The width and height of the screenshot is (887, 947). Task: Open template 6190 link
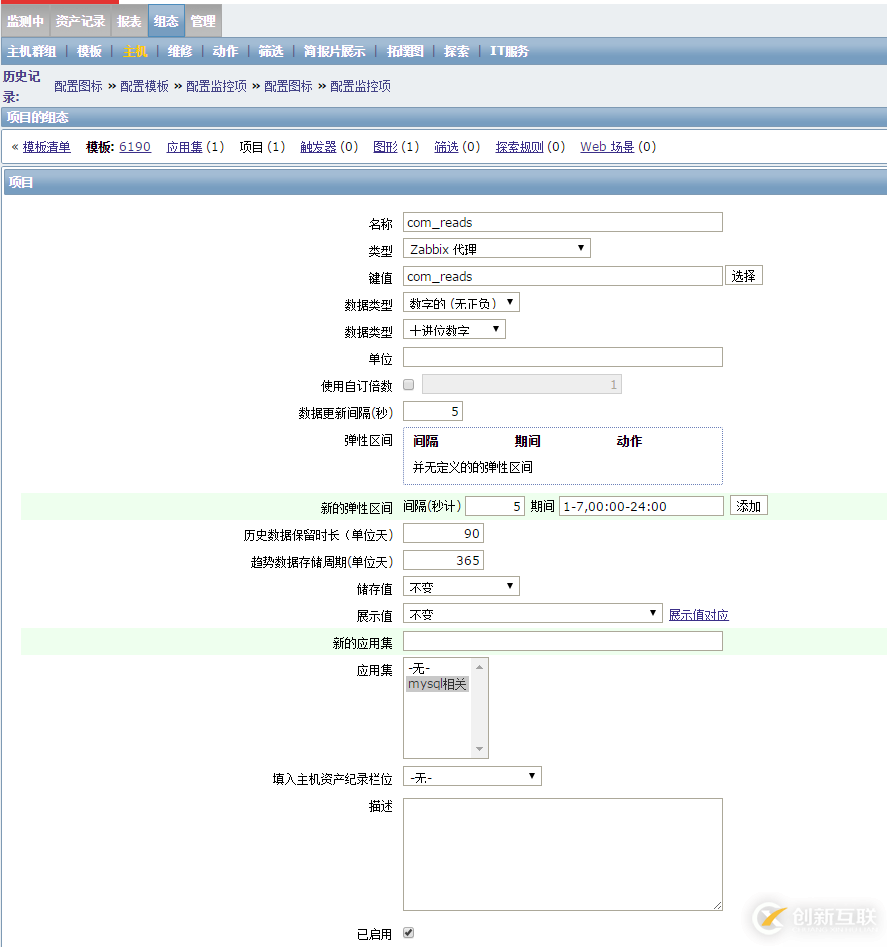point(135,147)
